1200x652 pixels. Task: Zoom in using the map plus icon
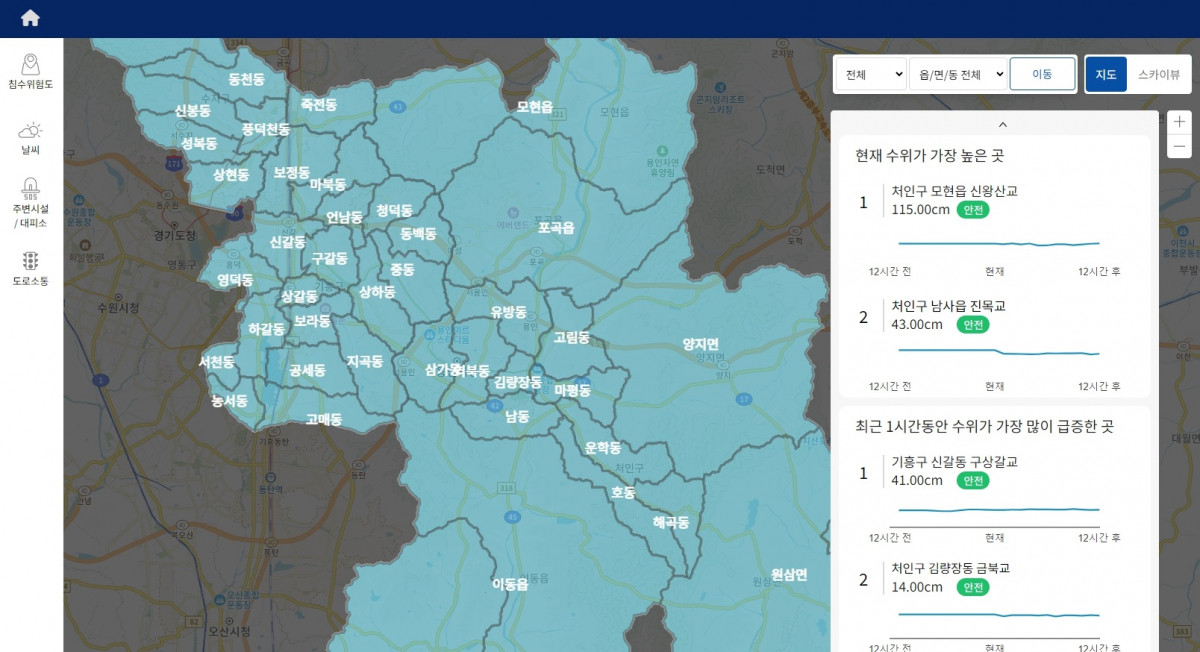pyautogui.click(x=1179, y=122)
